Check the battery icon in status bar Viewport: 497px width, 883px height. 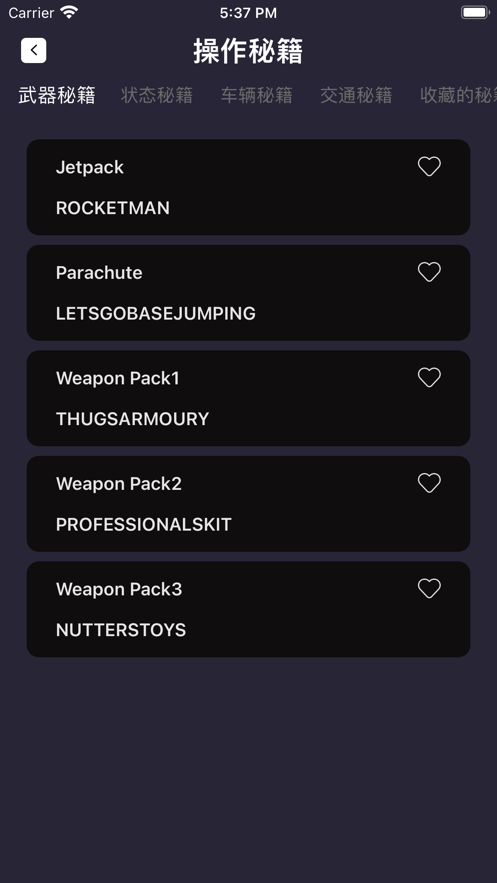coord(475,12)
